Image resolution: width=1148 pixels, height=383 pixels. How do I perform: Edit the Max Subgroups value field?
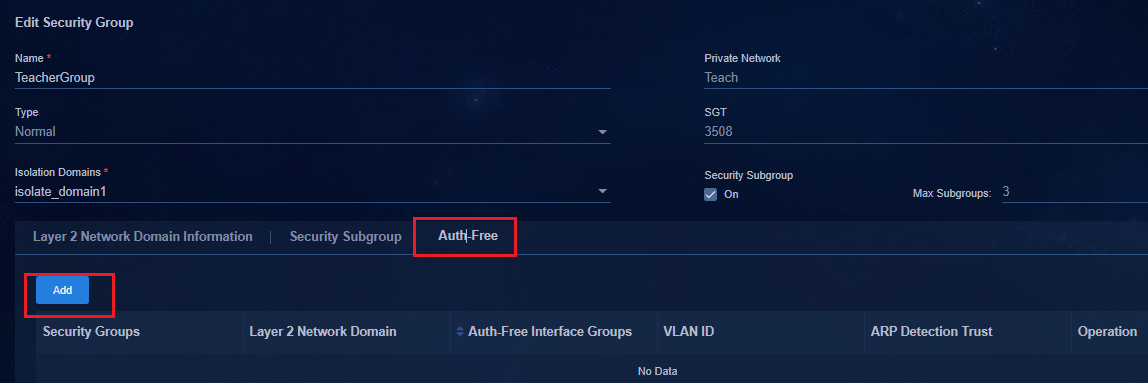[1075, 193]
